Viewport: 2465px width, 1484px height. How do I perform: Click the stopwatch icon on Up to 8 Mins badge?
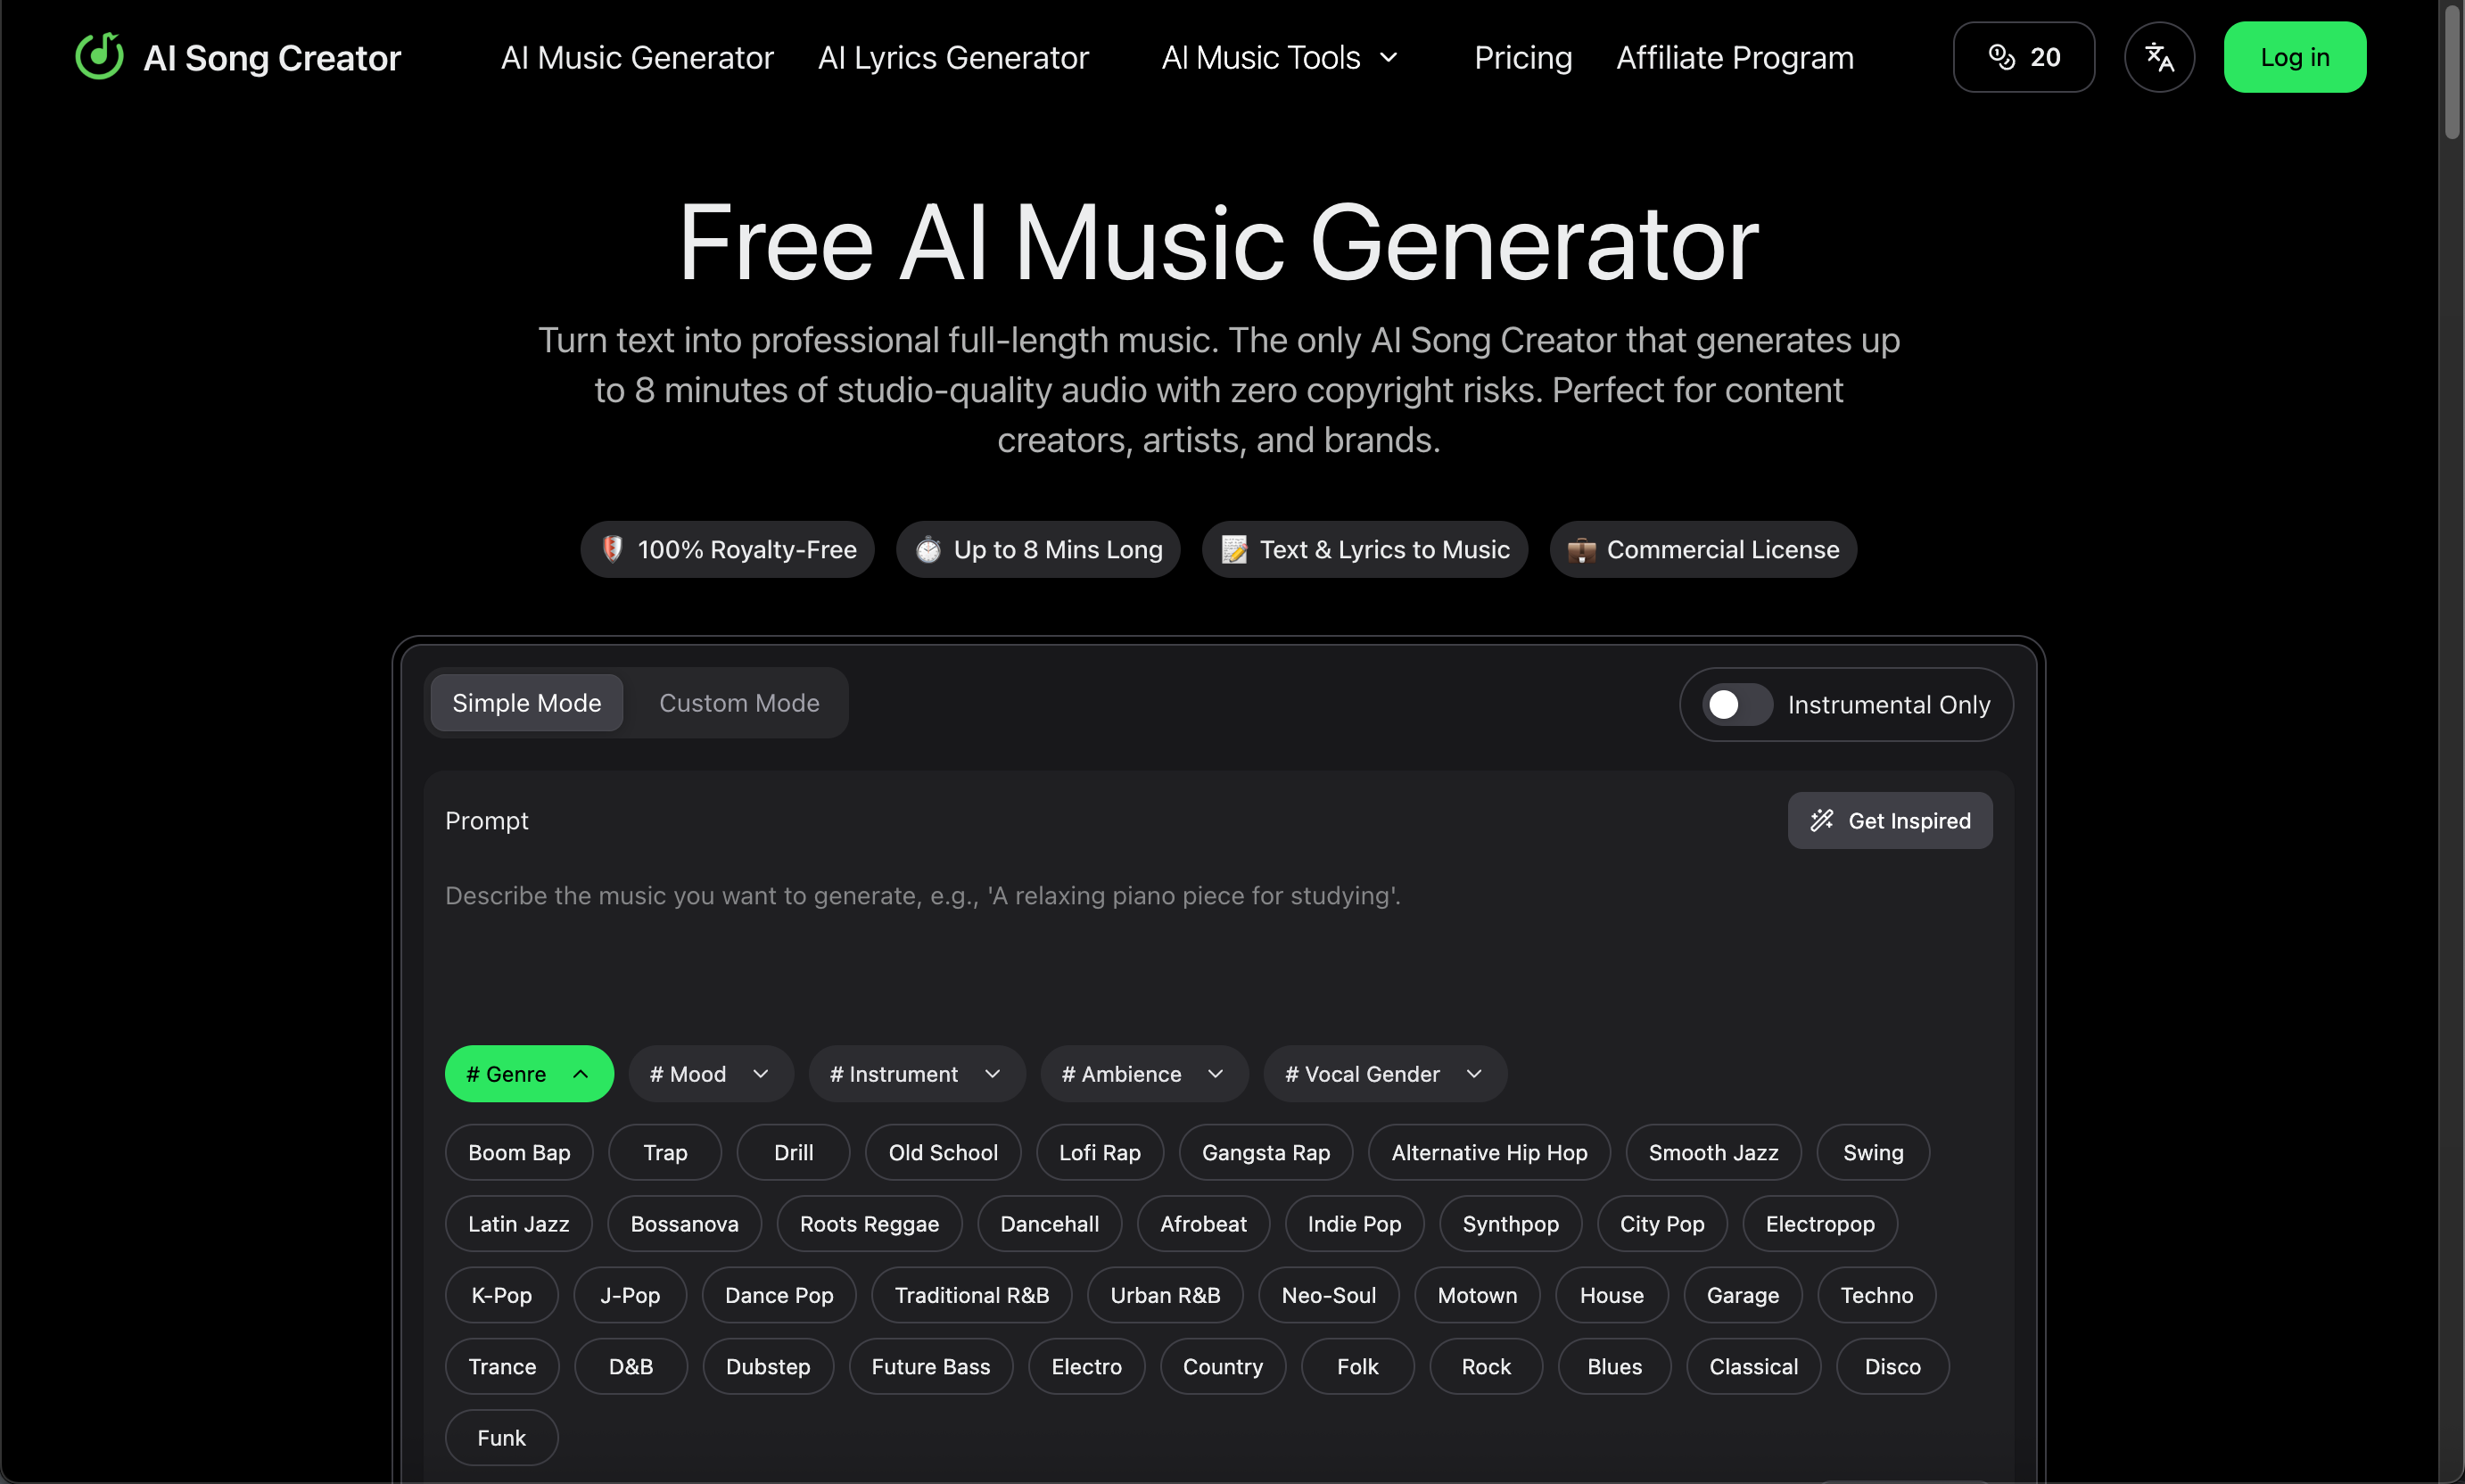pos(928,549)
